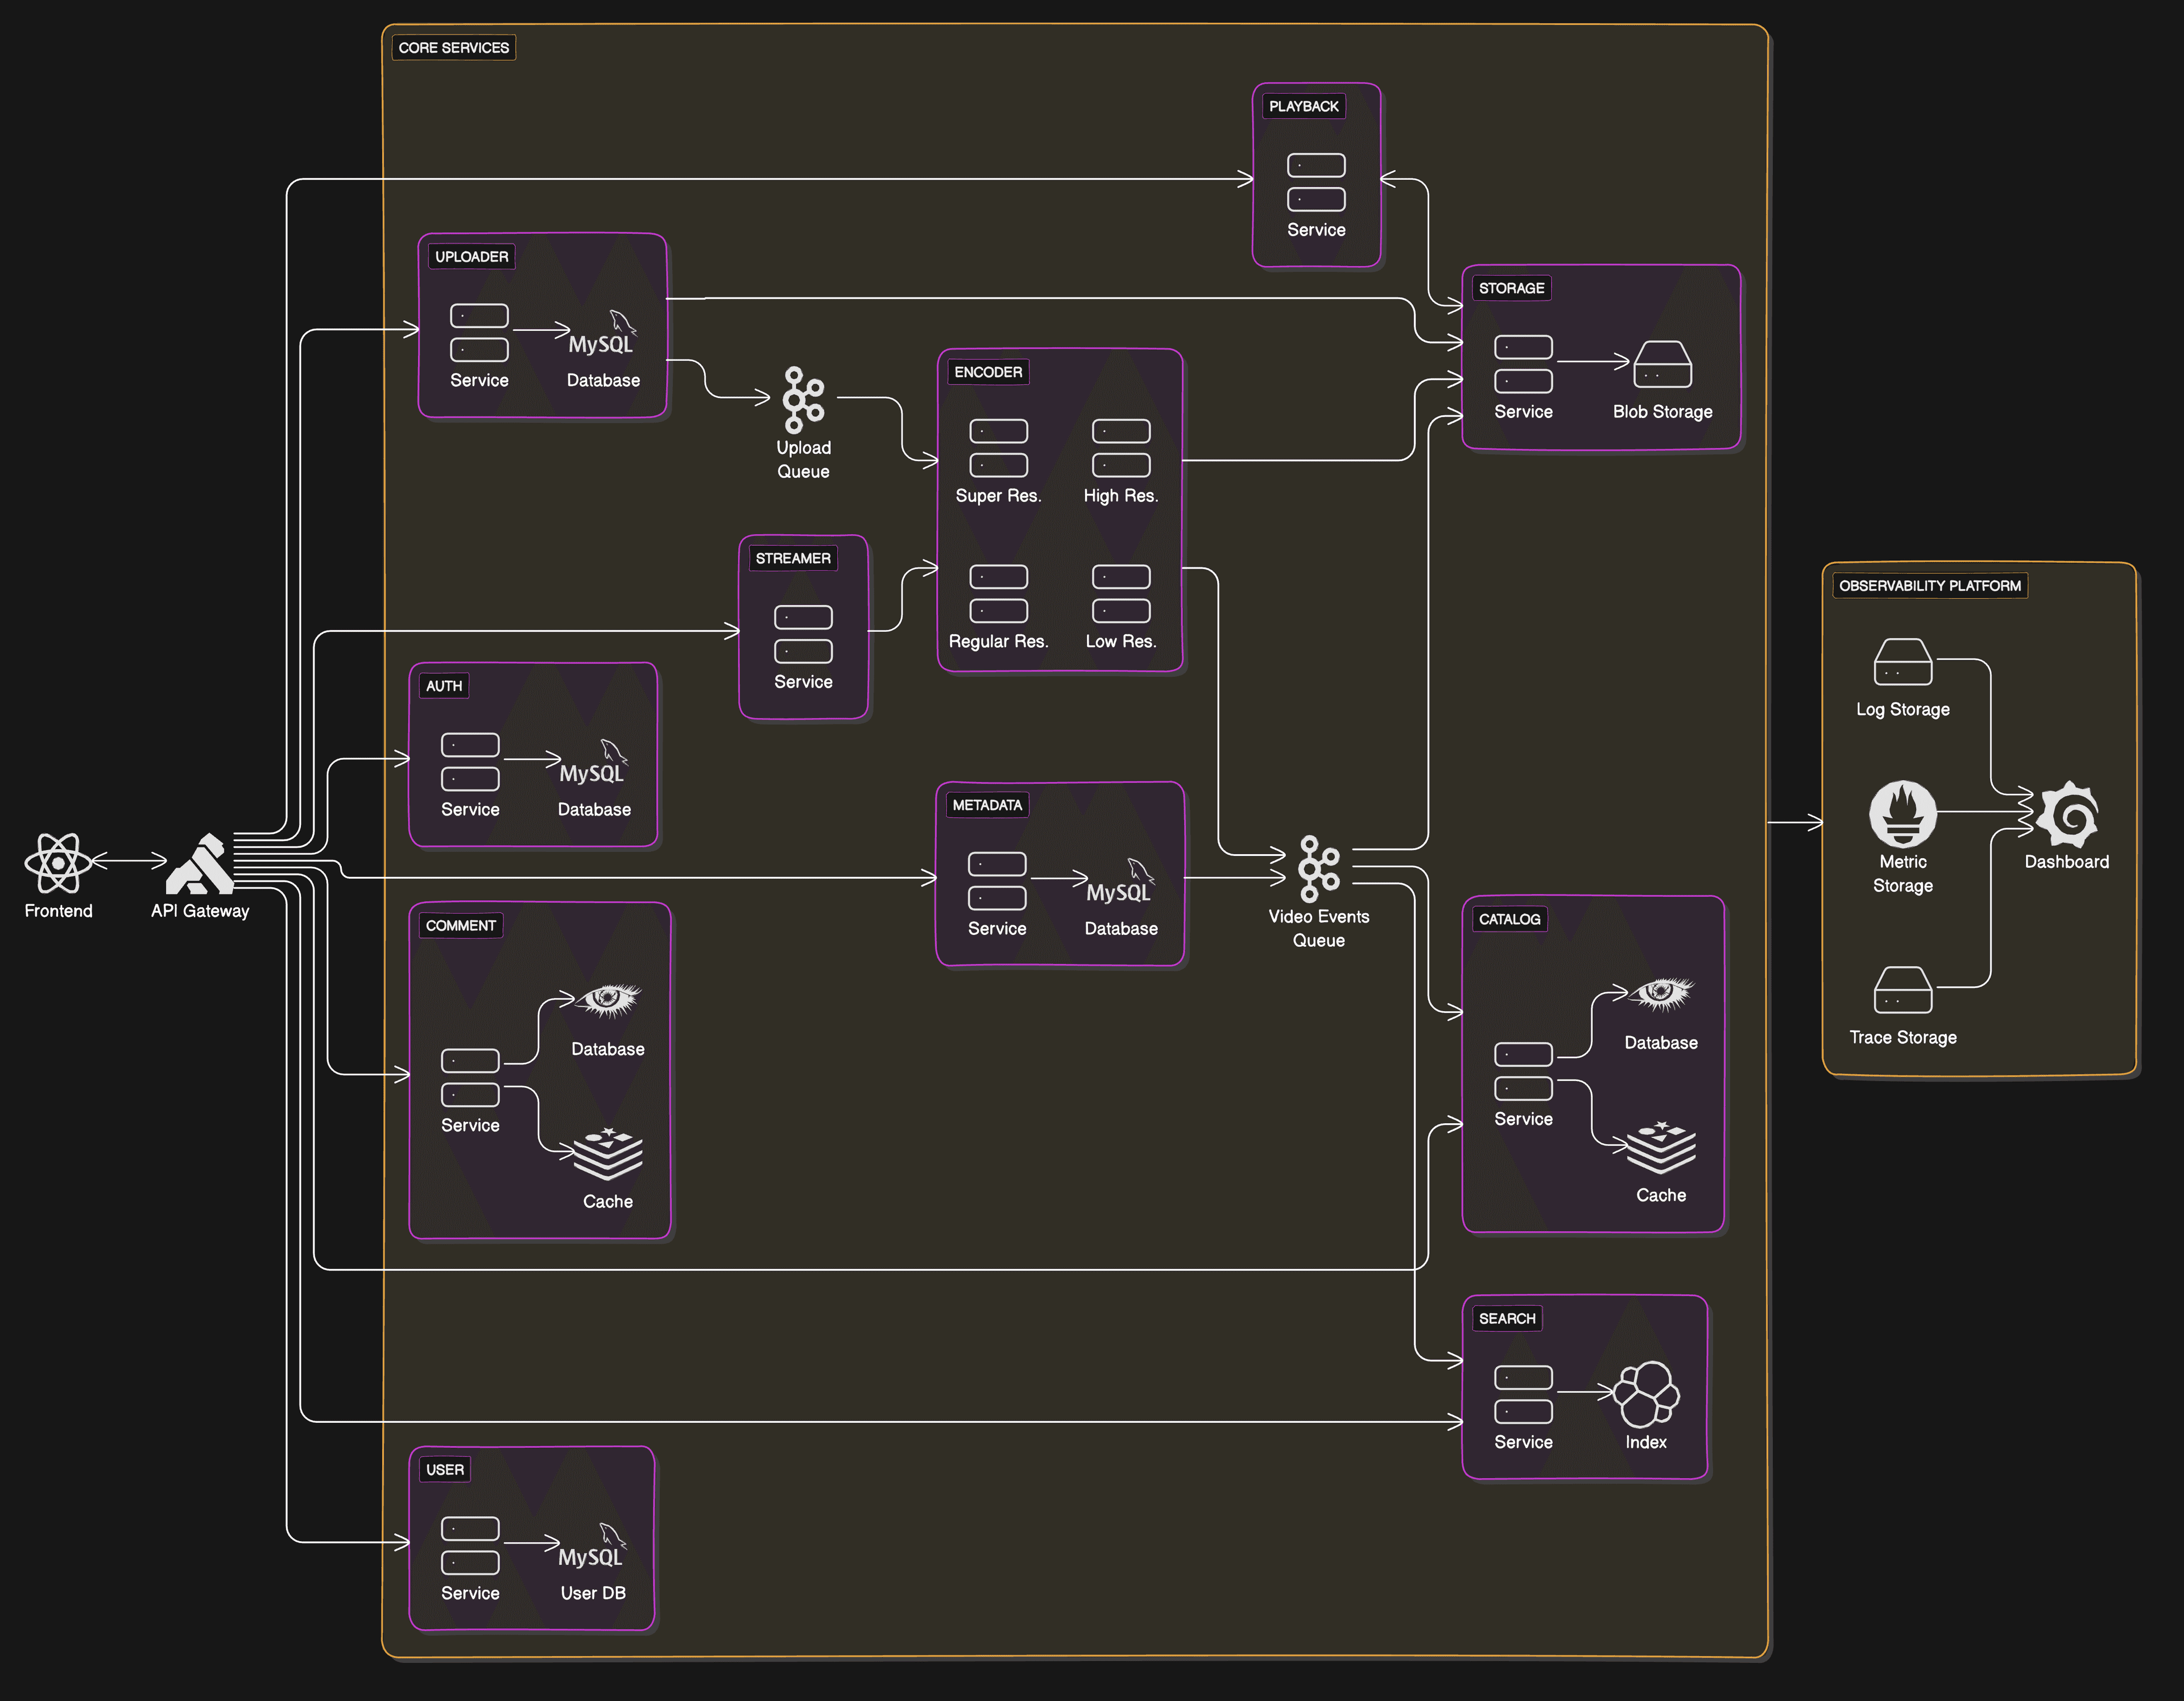Screen dimensions: 2184x1701
Task: Click the Grafana Dashboard icon
Action: click(2067, 814)
